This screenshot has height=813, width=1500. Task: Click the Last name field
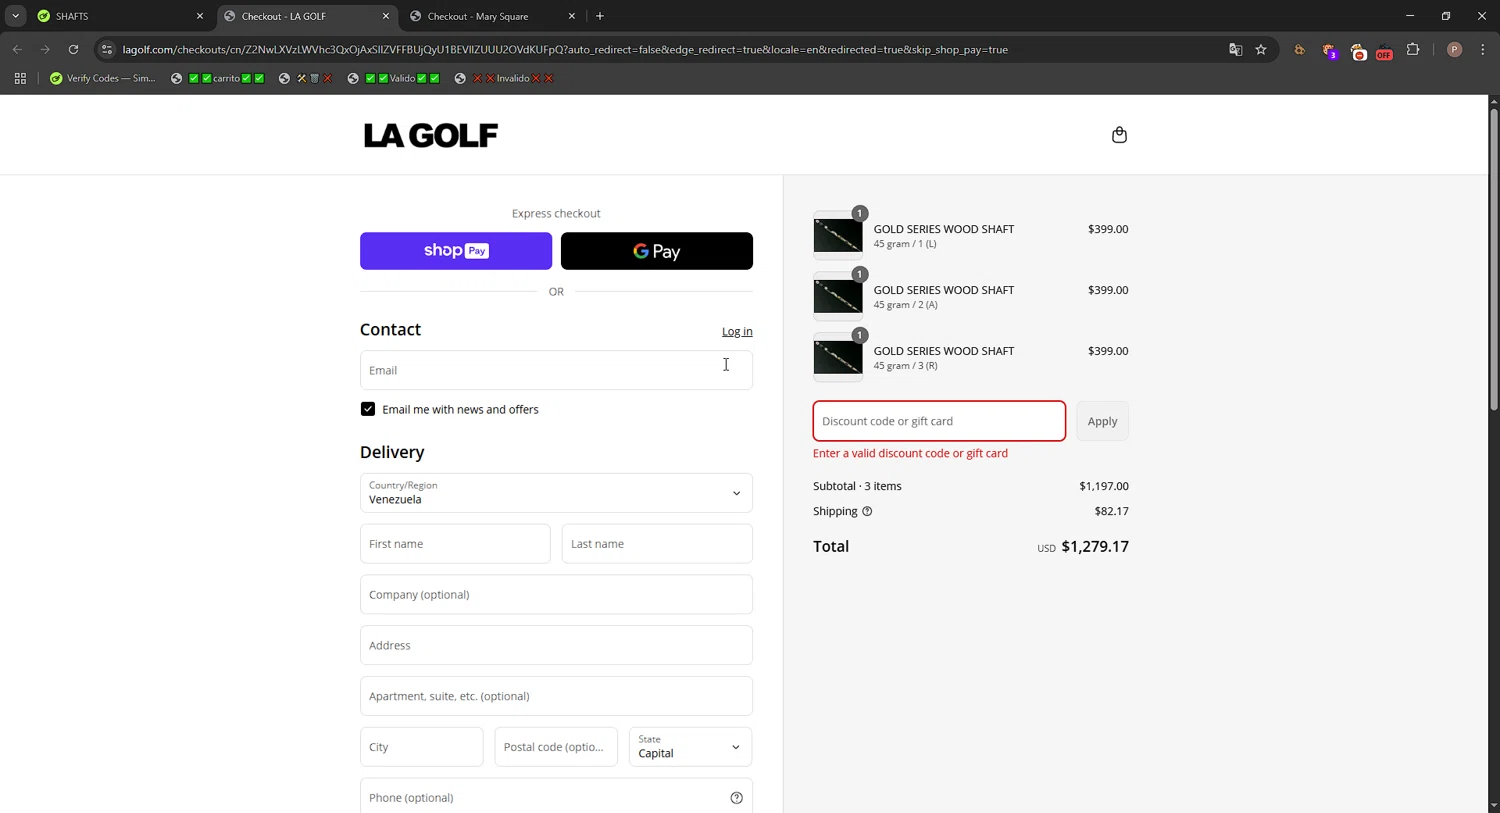pyautogui.click(x=657, y=544)
